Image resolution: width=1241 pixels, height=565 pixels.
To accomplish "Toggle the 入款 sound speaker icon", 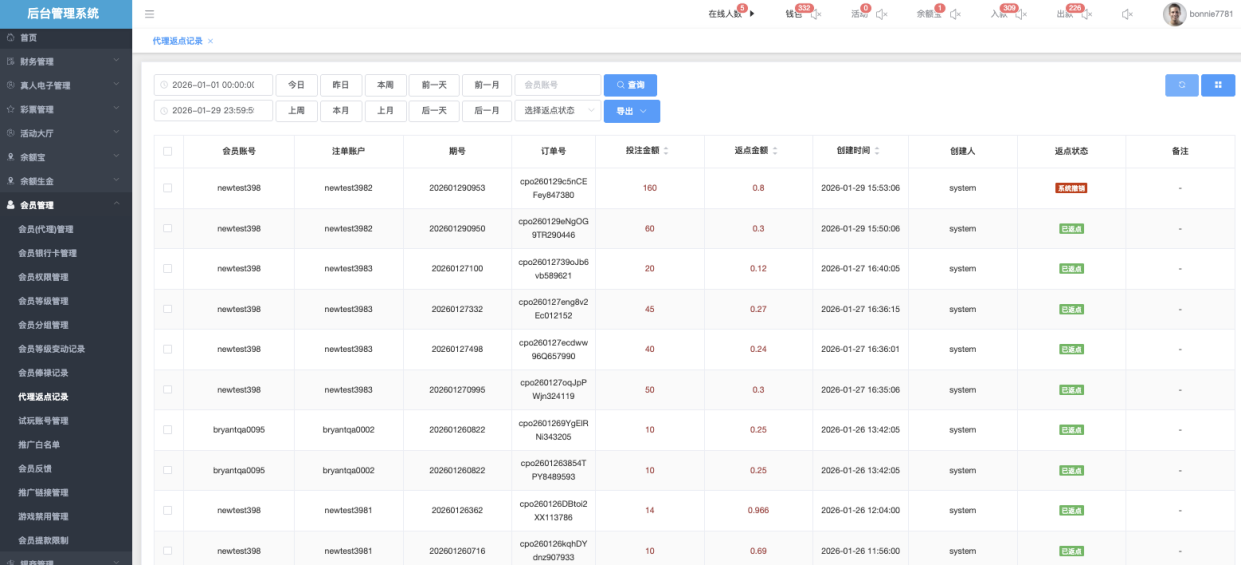I will coord(1020,14).
